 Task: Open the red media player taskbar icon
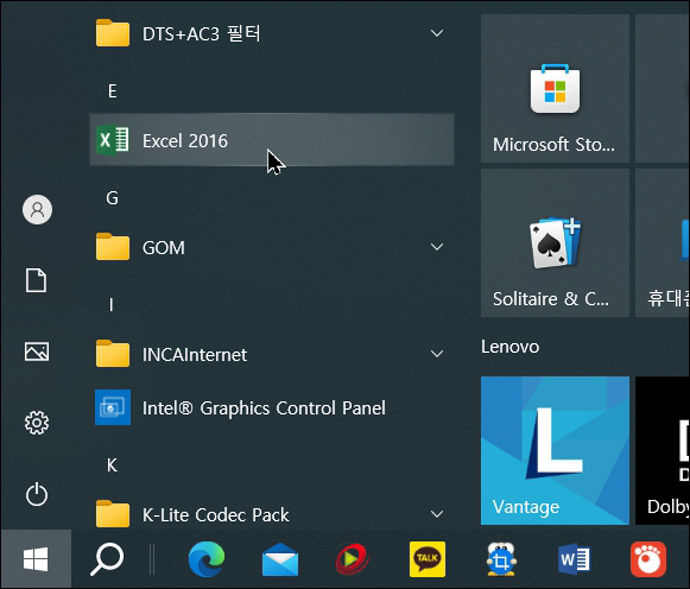pyautogui.click(x=352, y=559)
